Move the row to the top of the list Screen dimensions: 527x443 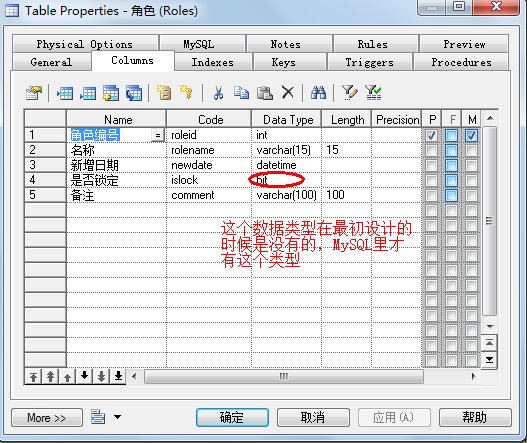click(x=33, y=376)
